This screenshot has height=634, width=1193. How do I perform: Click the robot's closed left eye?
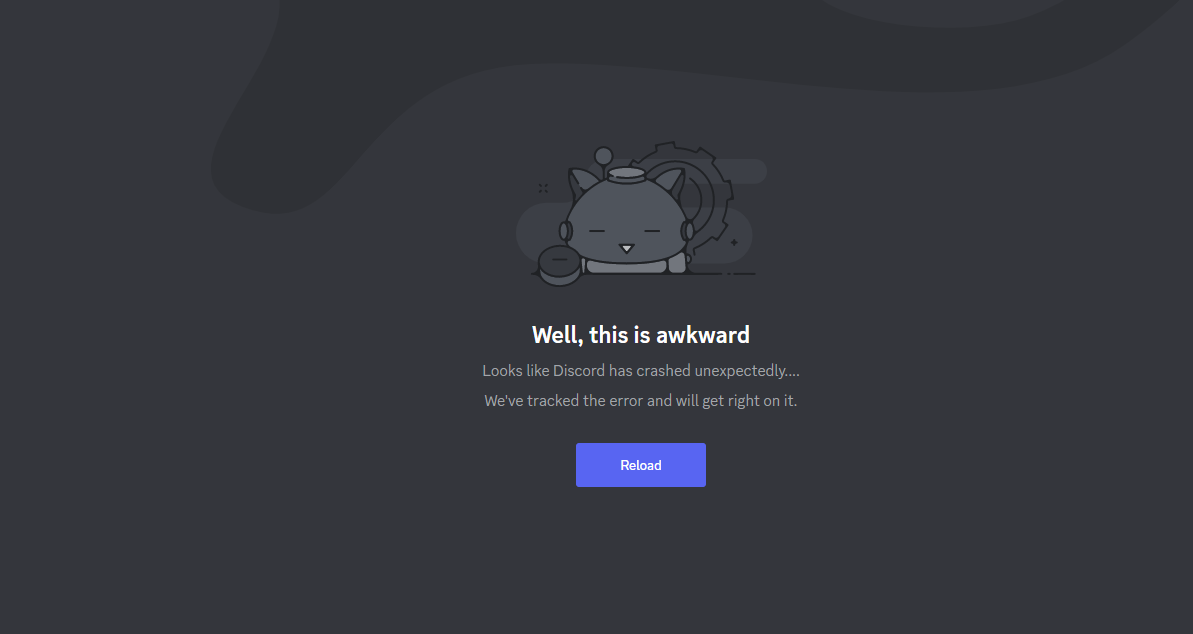pos(597,231)
